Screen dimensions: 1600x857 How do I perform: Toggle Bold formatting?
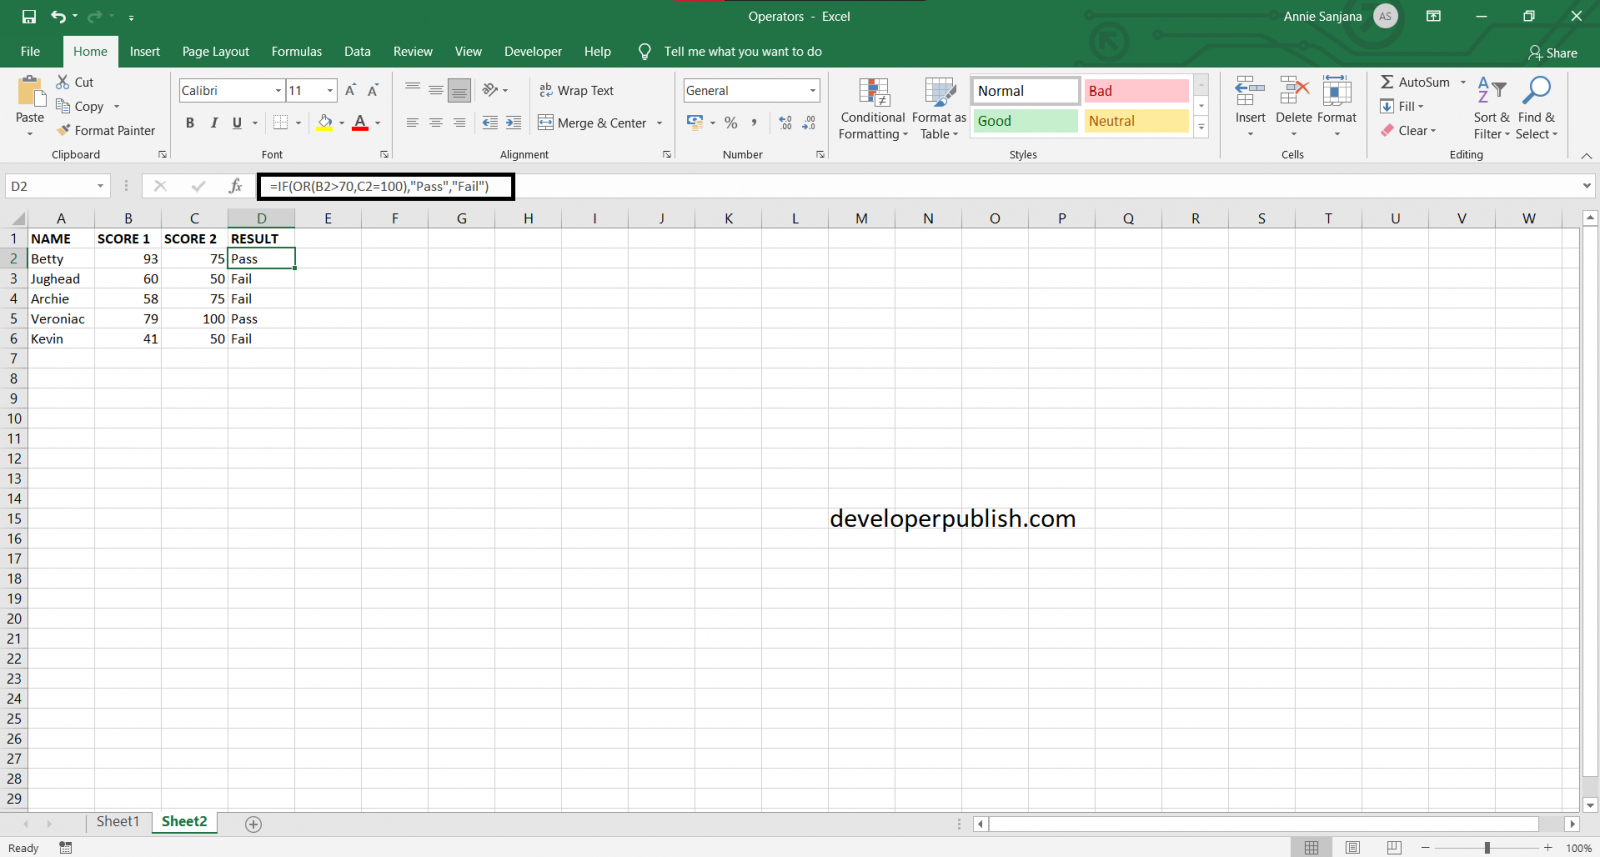[x=190, y=123]
